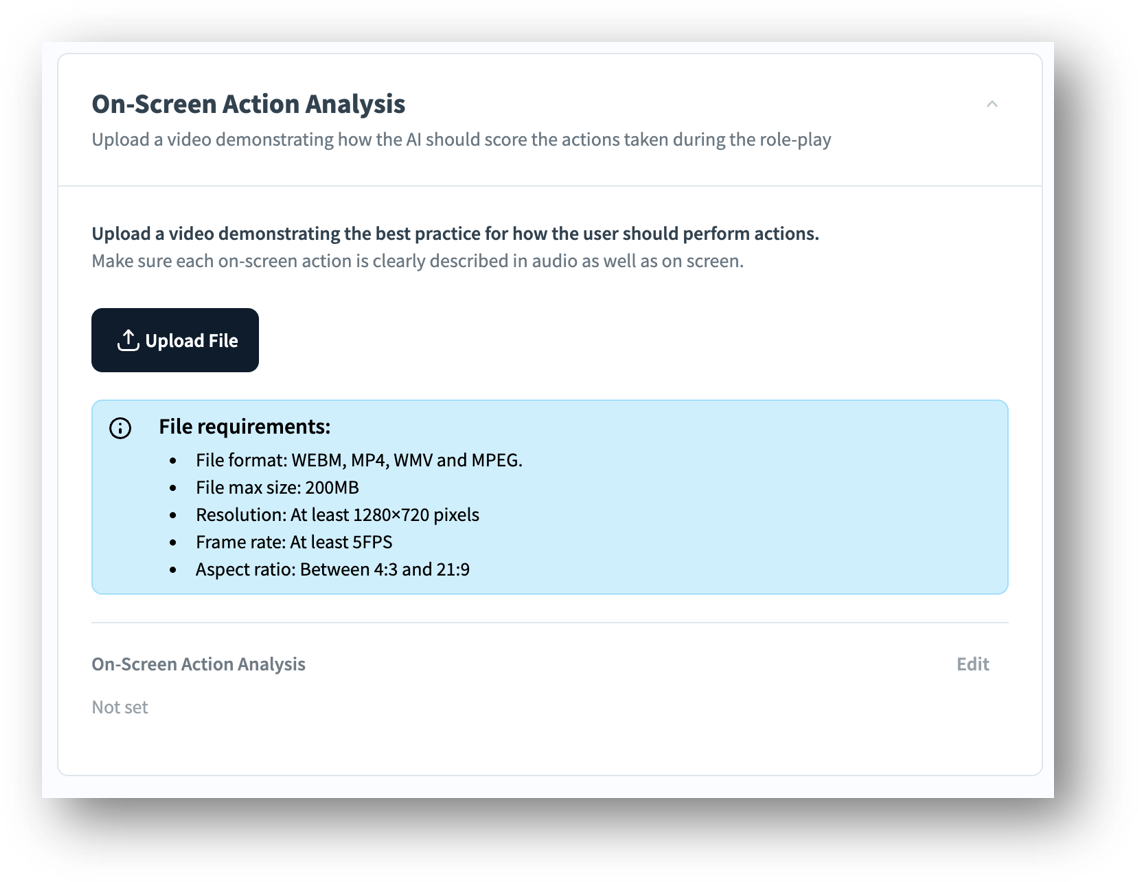This screenshot has width=1138, height=882.
Task: Open Edit for On-Screen Action Analysis
Action: (972, 664)
